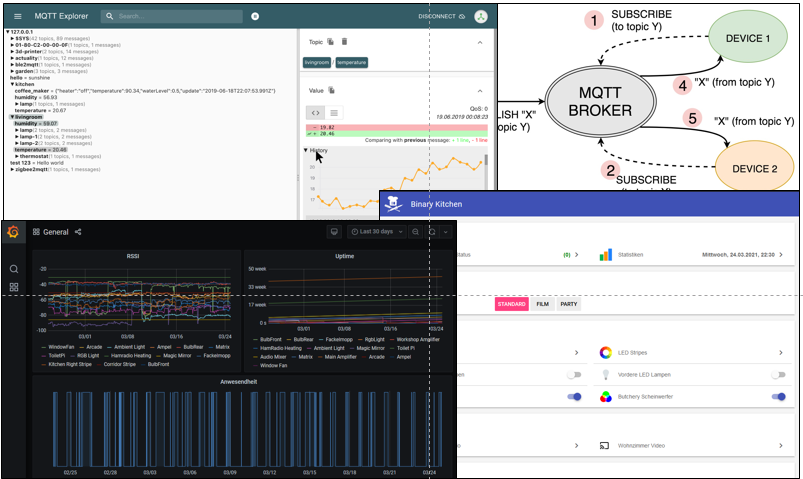Share the General dashboard in Grafana
Screen dimensions: 803x479
click(x=78, y=232)
